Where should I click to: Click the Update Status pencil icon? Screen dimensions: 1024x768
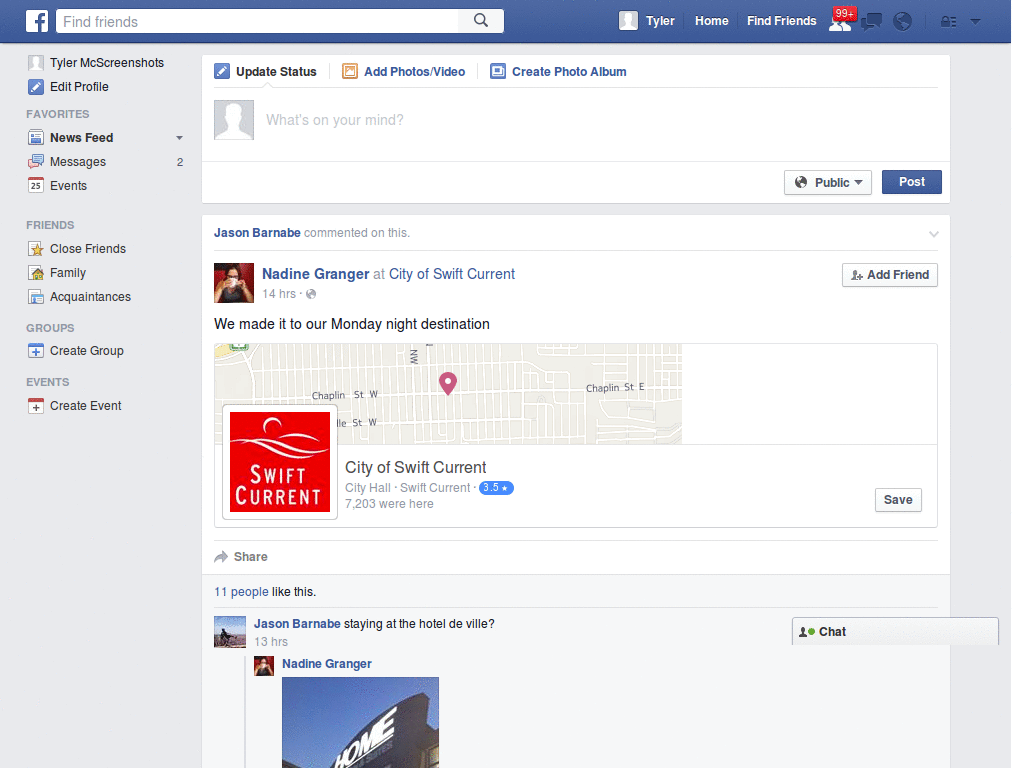(222, 71)
